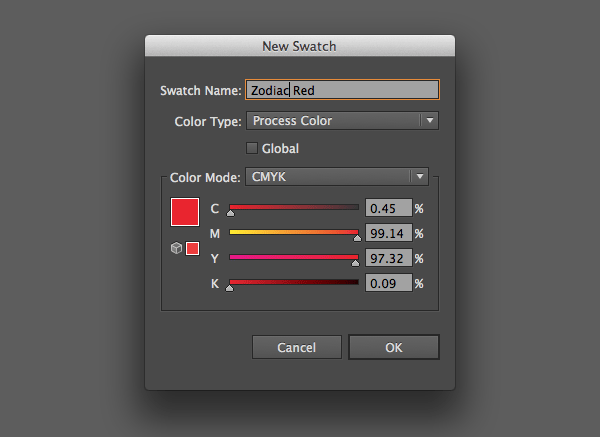Screen dimensions: 600x437
Task: Click the New Swatch title bar
Action: pos(300,46)
